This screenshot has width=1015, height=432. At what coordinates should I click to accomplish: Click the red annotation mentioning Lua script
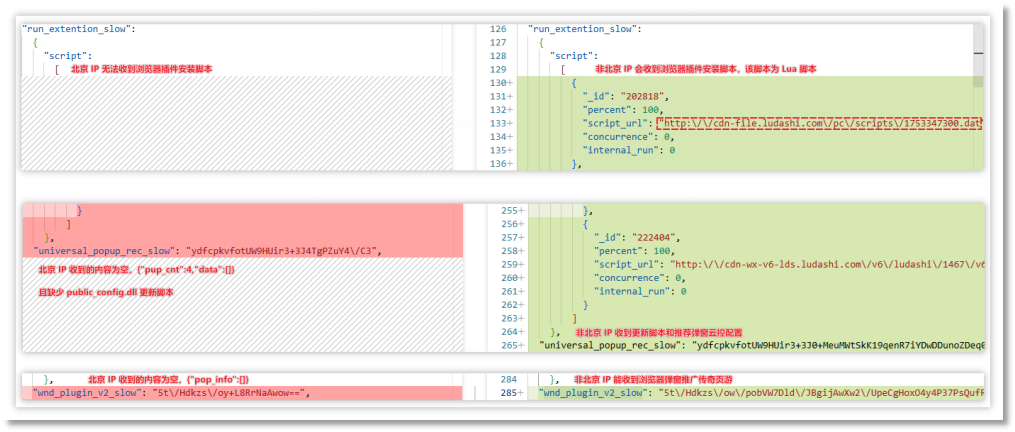coord(705,69)
